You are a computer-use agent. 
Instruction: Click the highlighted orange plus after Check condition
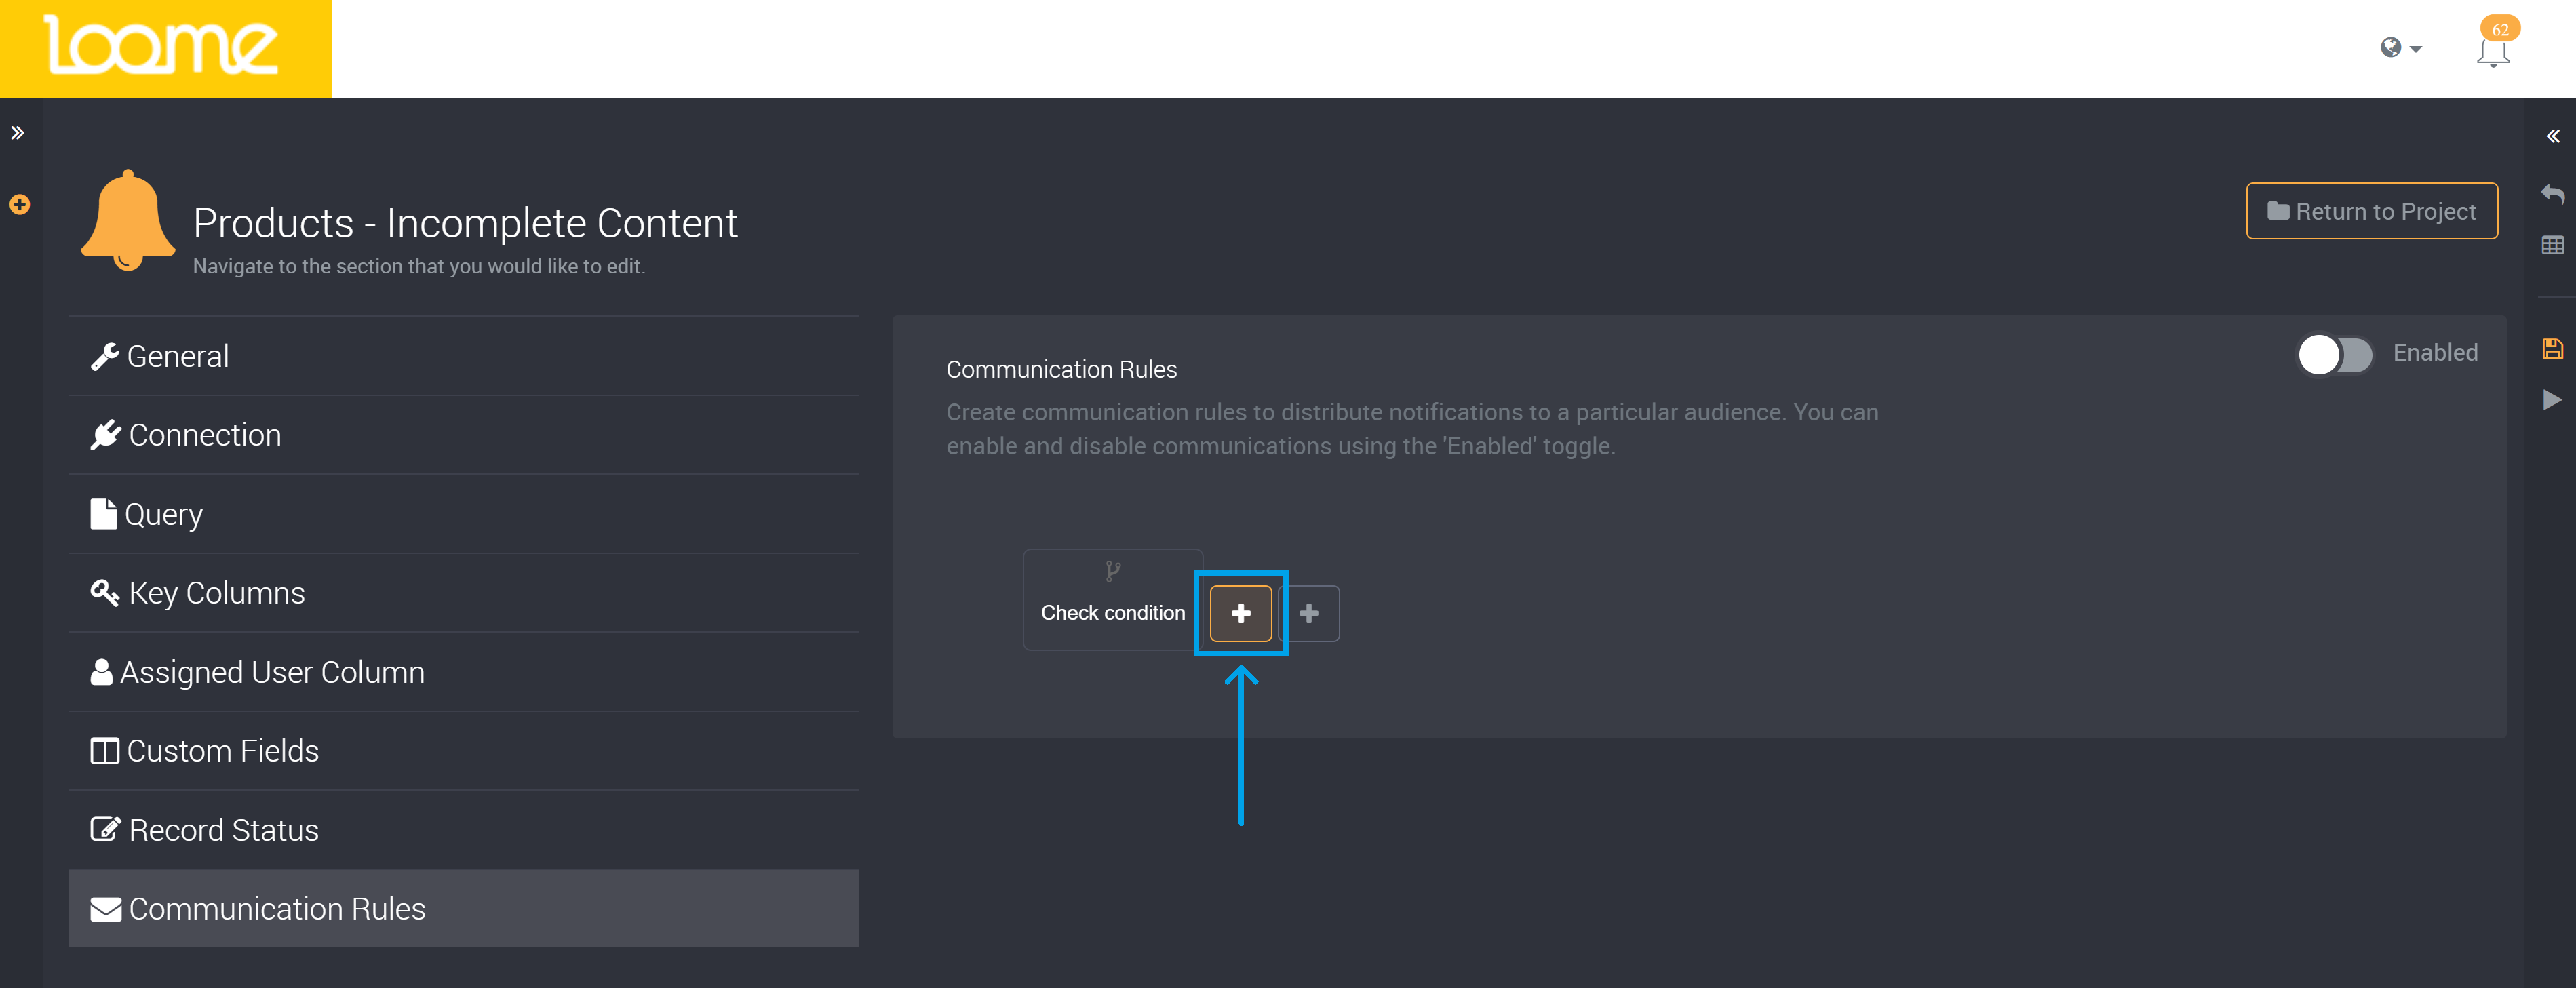click(1240, 613)
